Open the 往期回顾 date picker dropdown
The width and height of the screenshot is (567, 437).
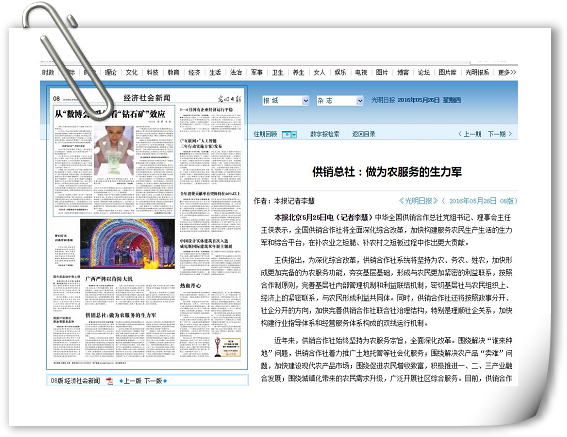click(x=289, y=134)
